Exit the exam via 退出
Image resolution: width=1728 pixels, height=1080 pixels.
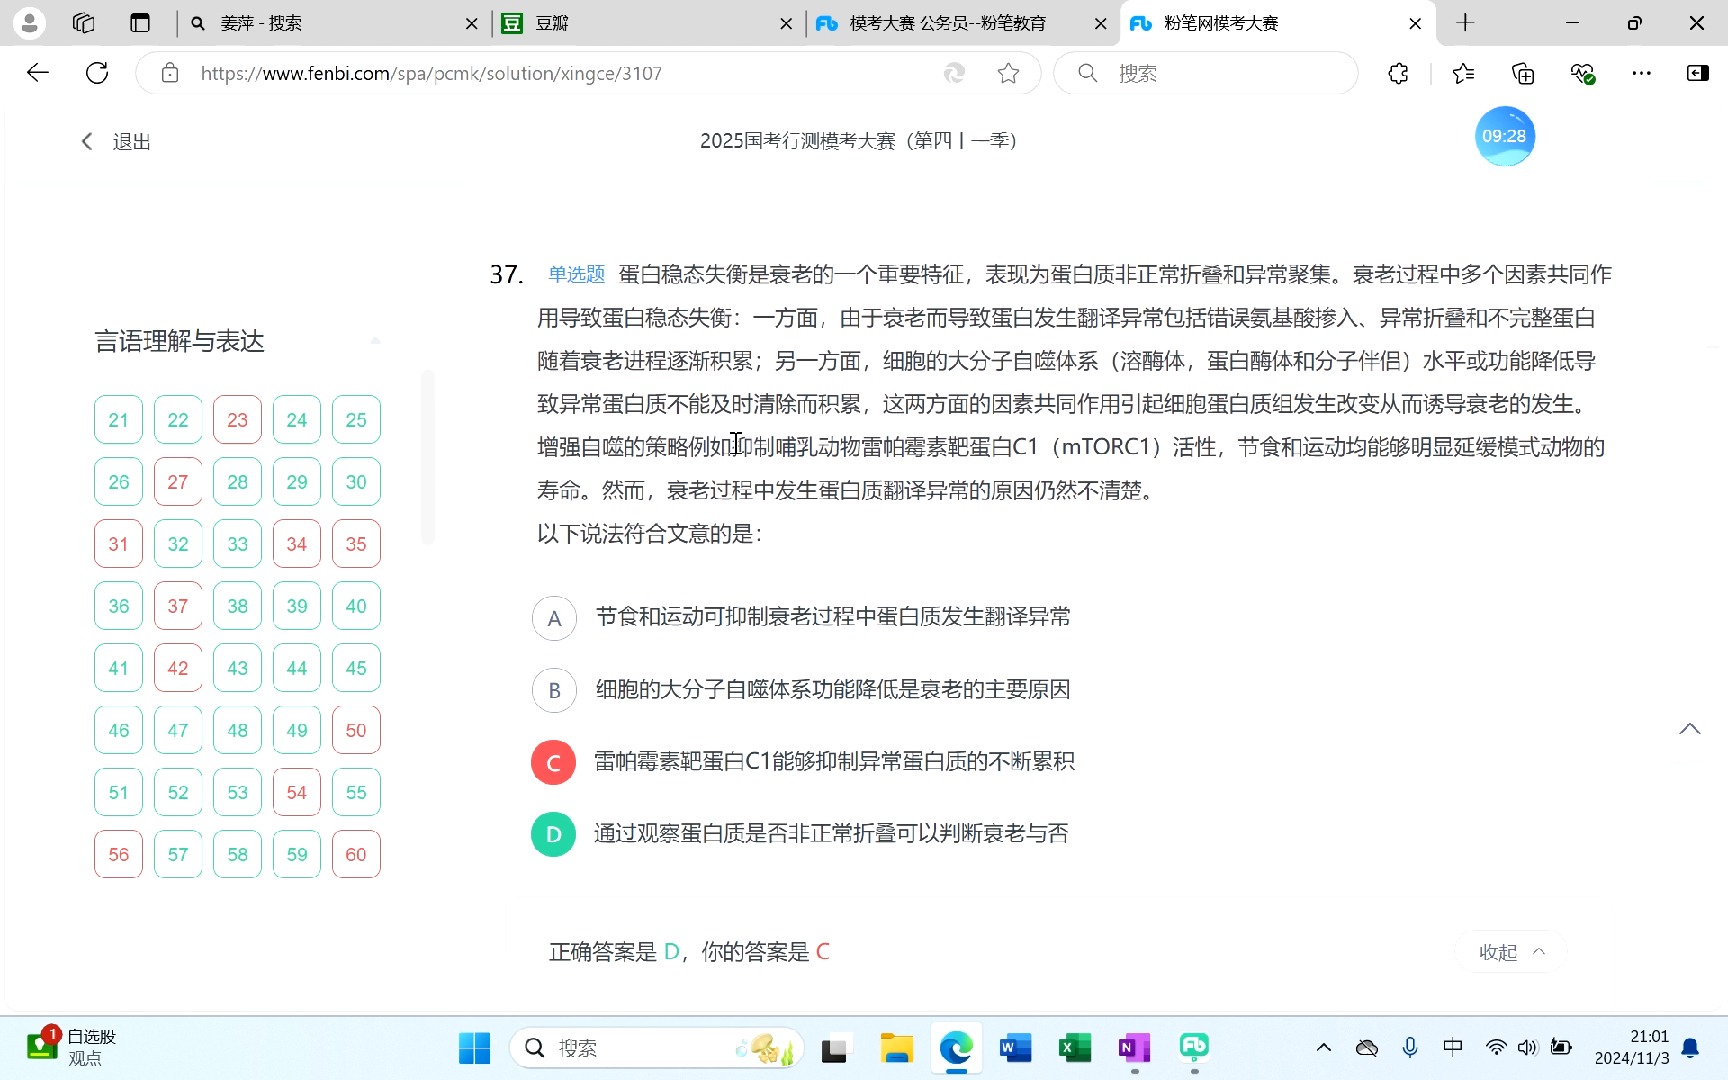pyautogui.click(x=116, y=142)
